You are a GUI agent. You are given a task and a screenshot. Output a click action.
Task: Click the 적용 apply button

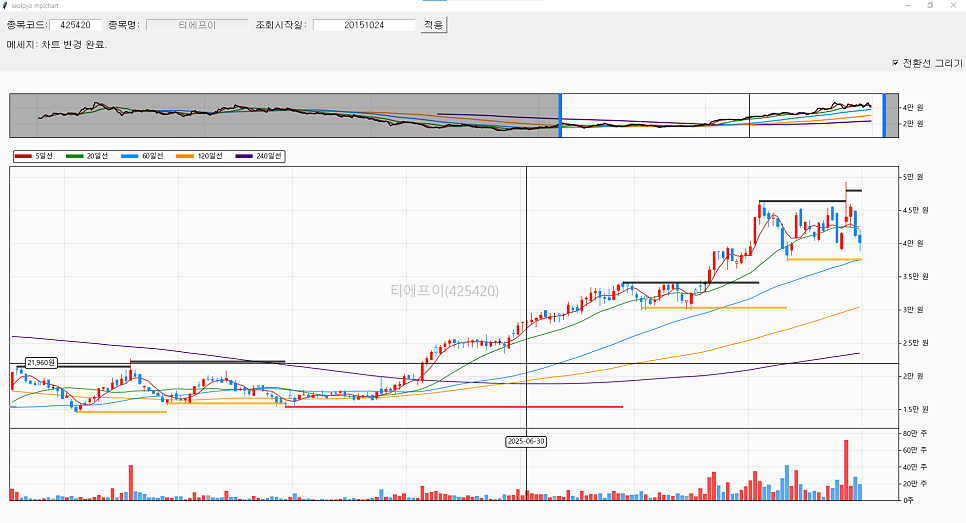click(434, 25)
